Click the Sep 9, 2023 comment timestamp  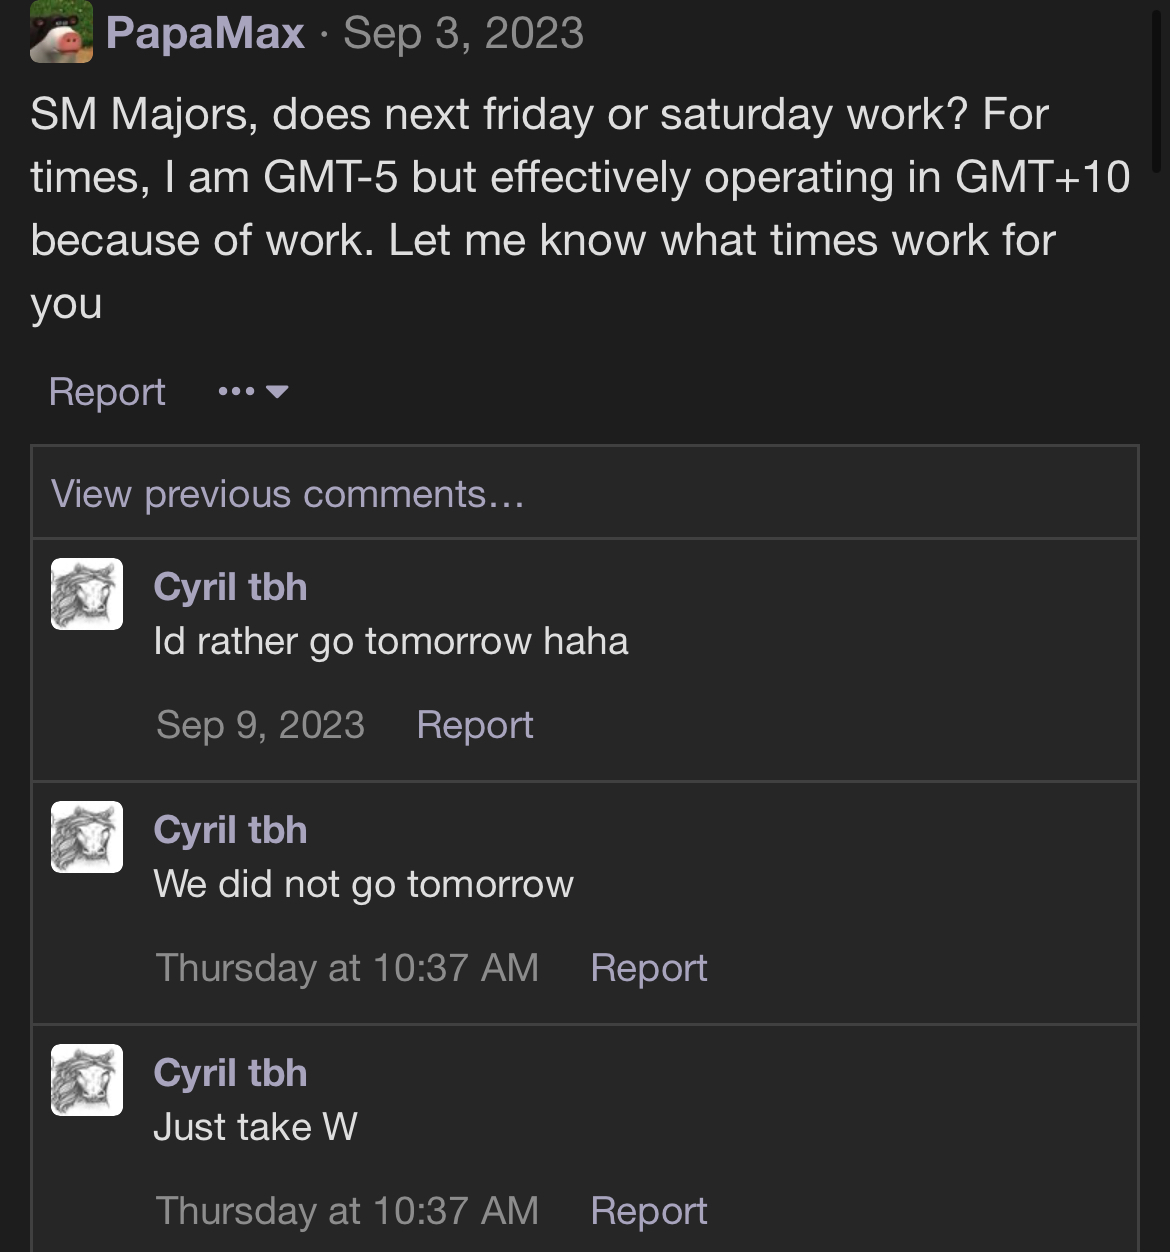click(260, 725)
